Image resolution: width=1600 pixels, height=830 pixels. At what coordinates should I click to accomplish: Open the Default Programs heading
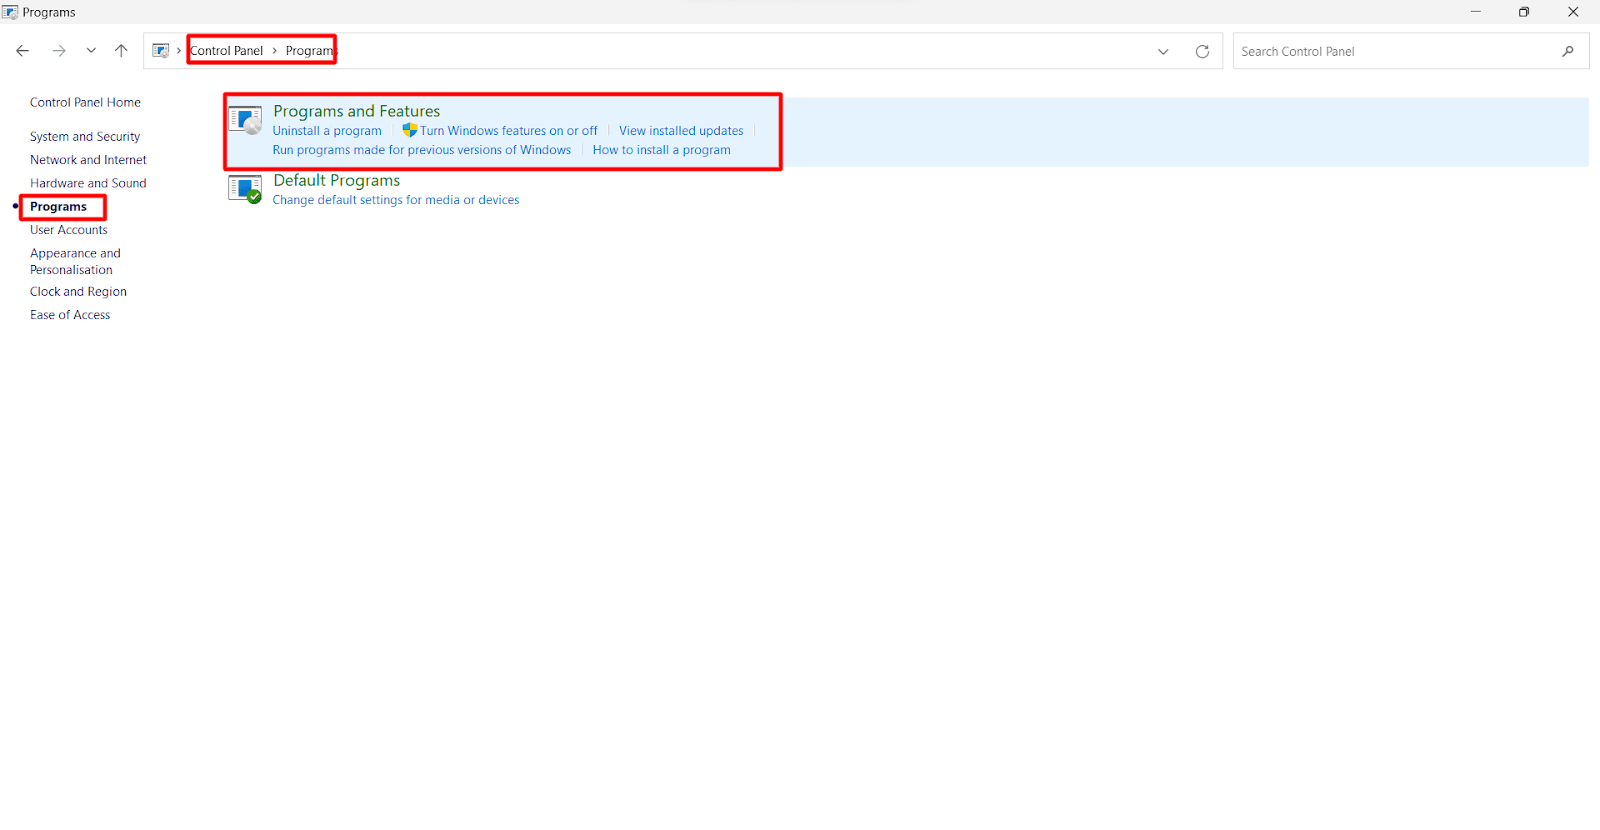pyautogui.click(x=336, y=180)
